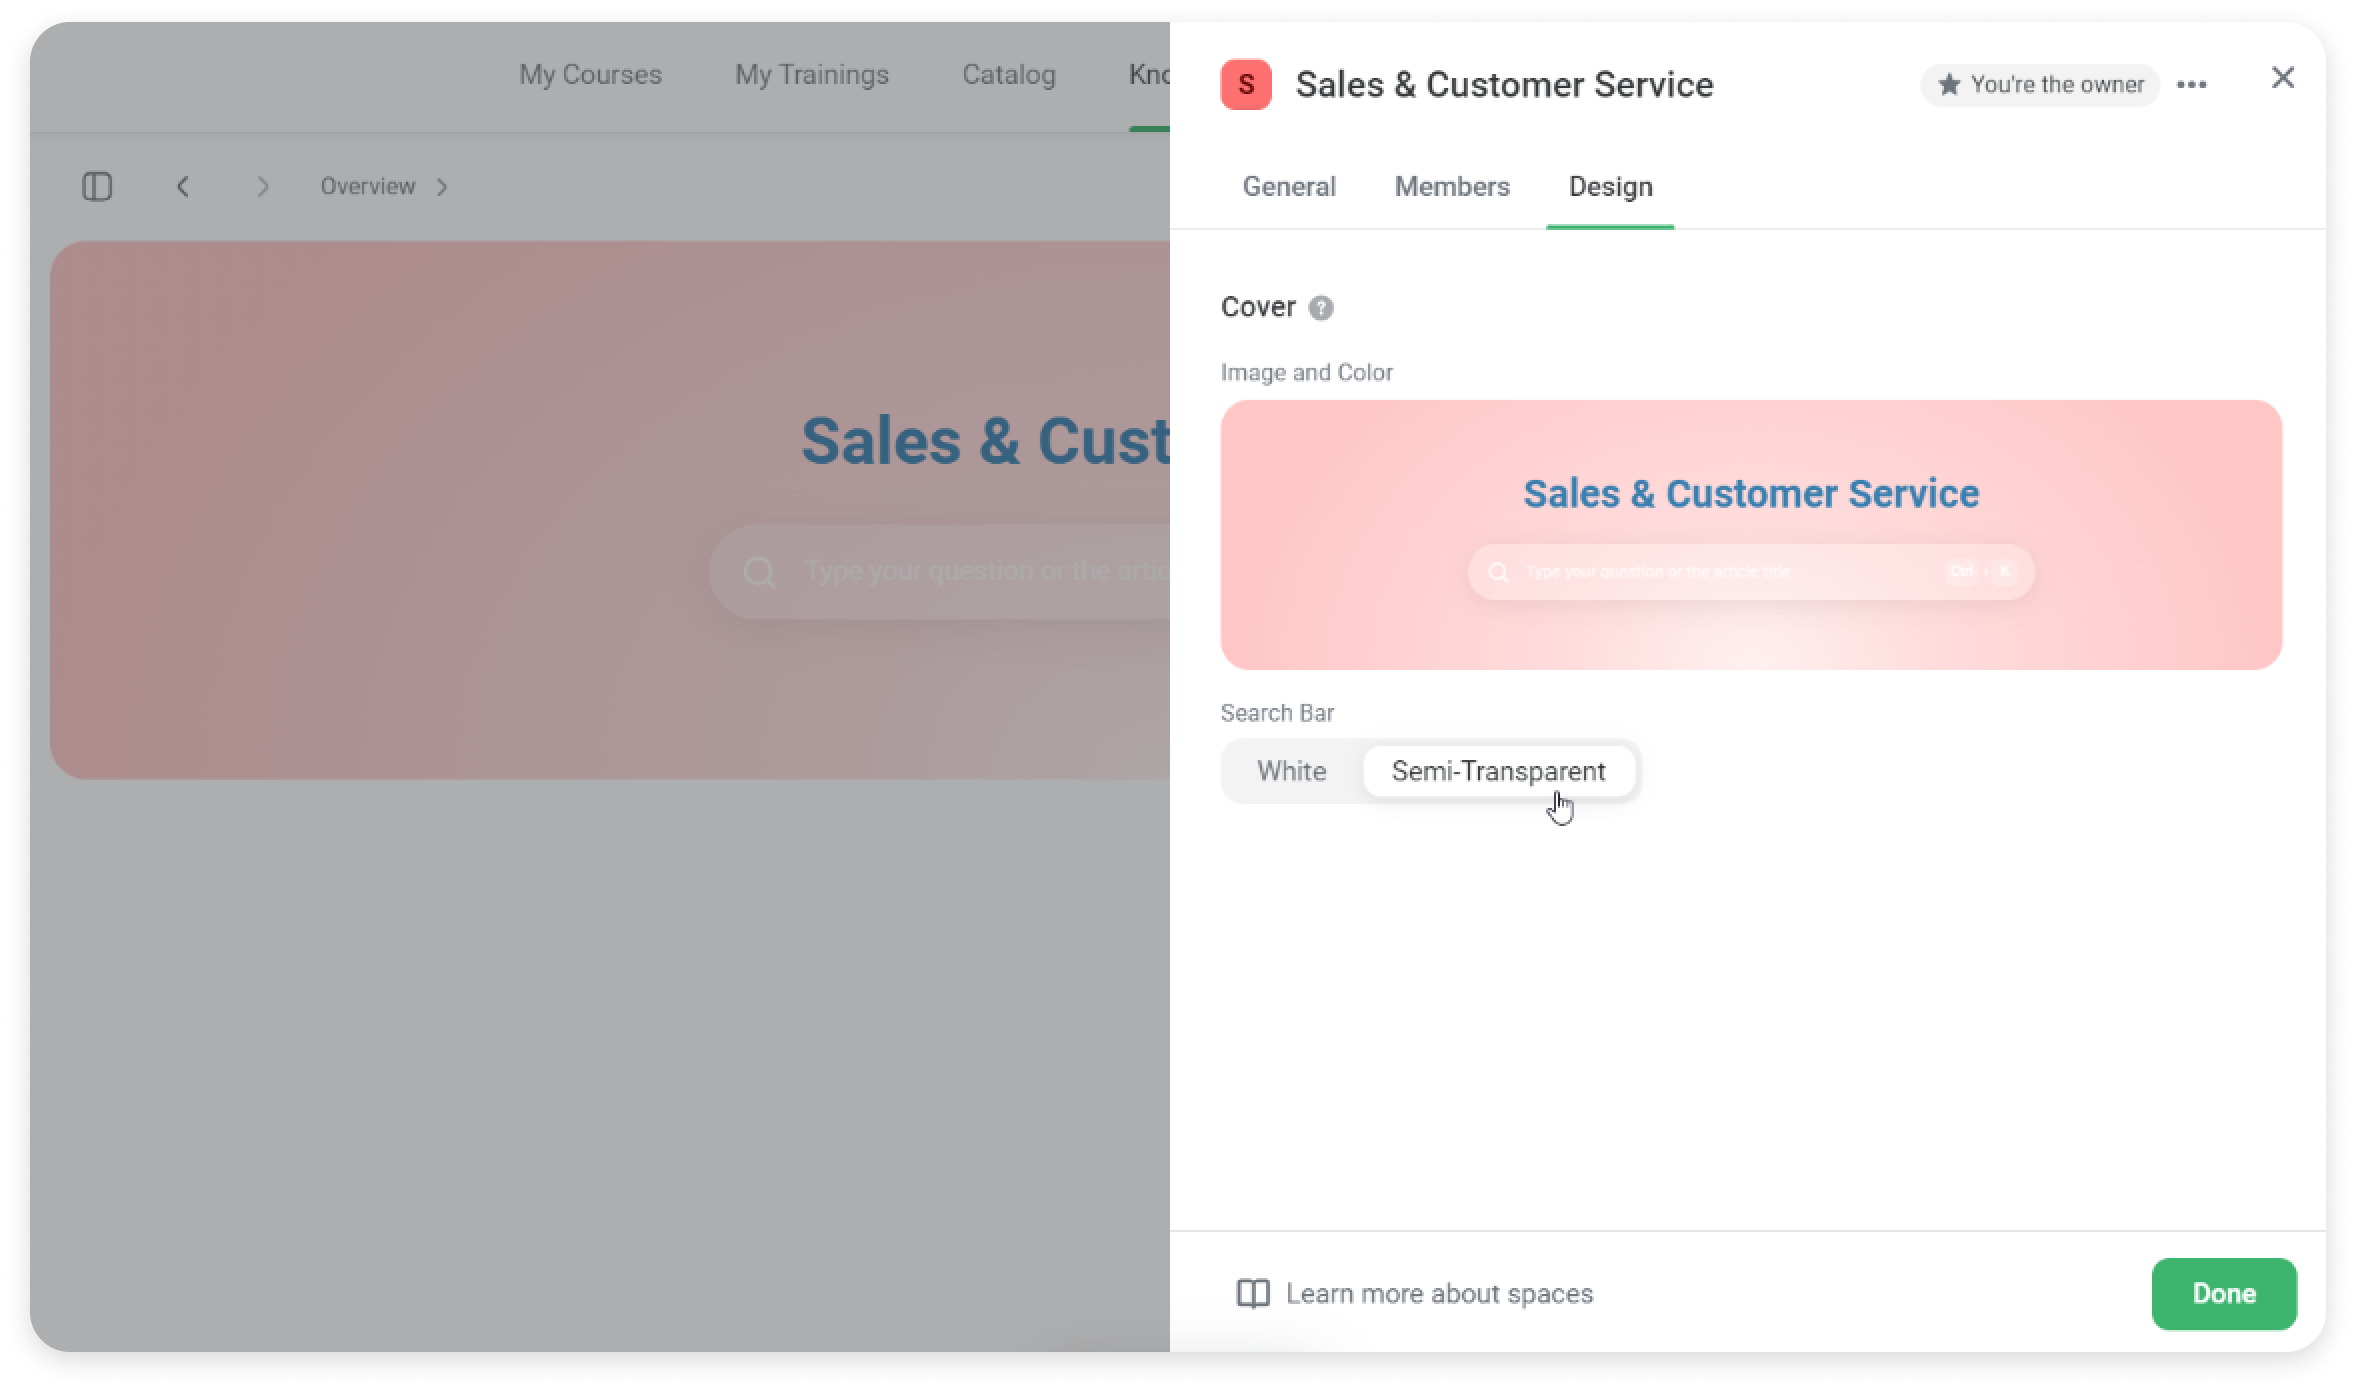Open the three-dot more options menu
2356x1390 pixels.
pyautogui.click(x=2192, y=85)
